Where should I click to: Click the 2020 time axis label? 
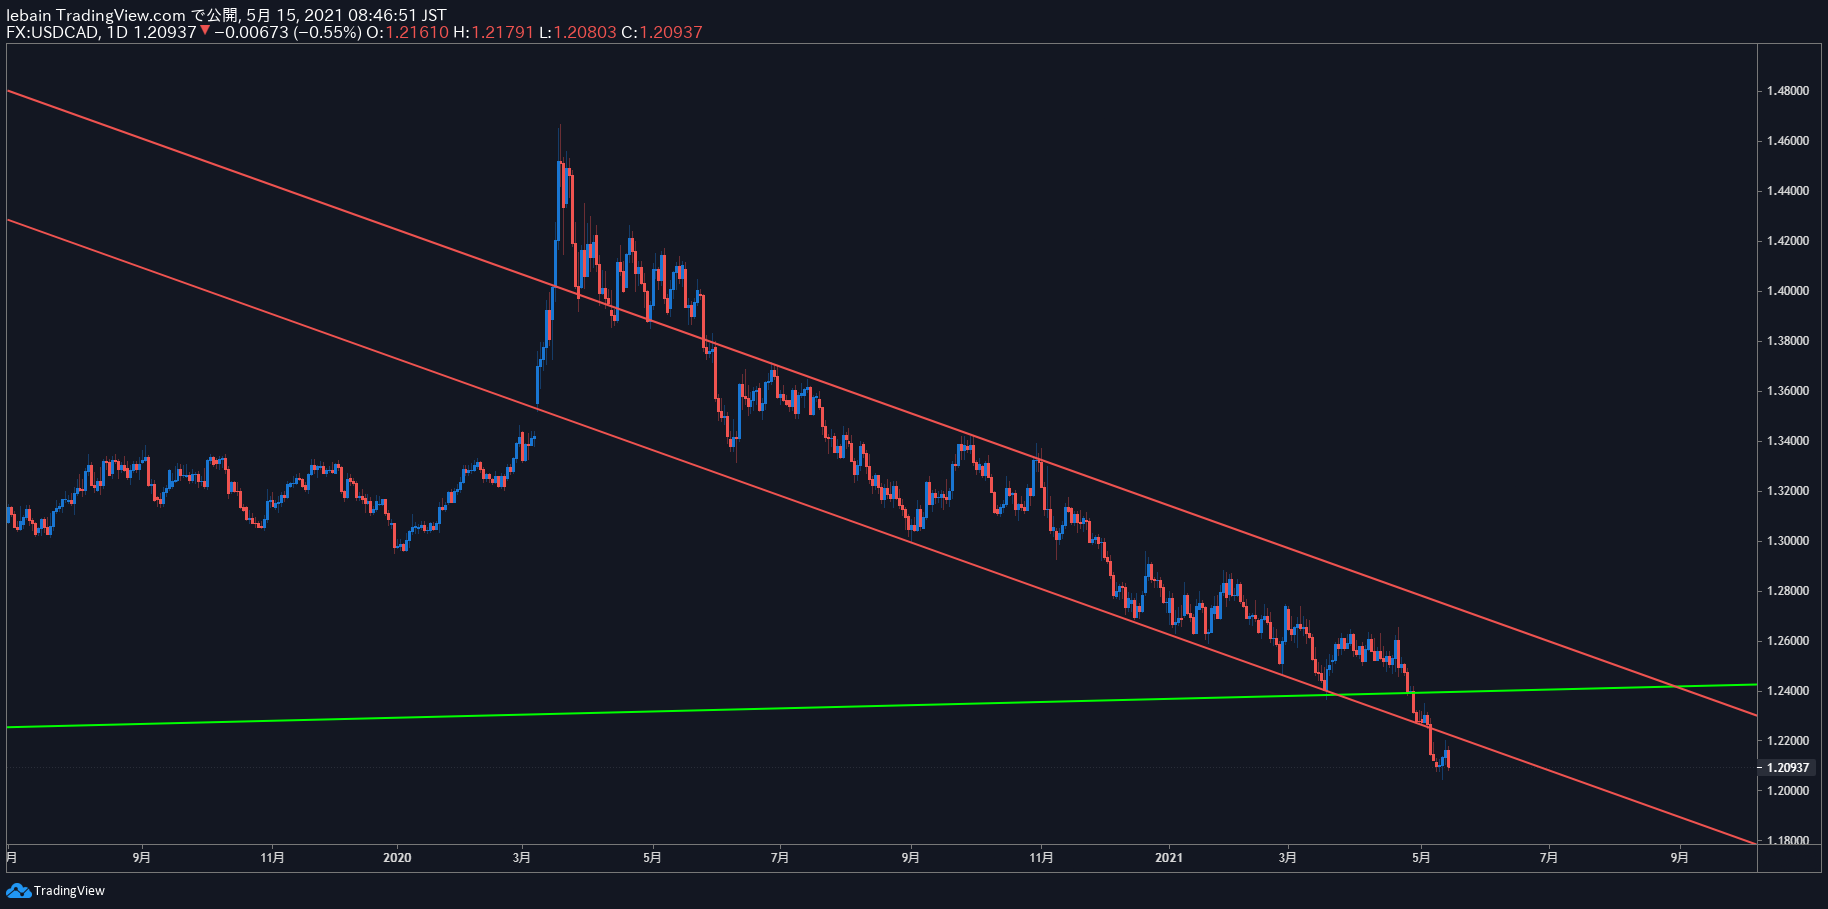tap(397, 857)
